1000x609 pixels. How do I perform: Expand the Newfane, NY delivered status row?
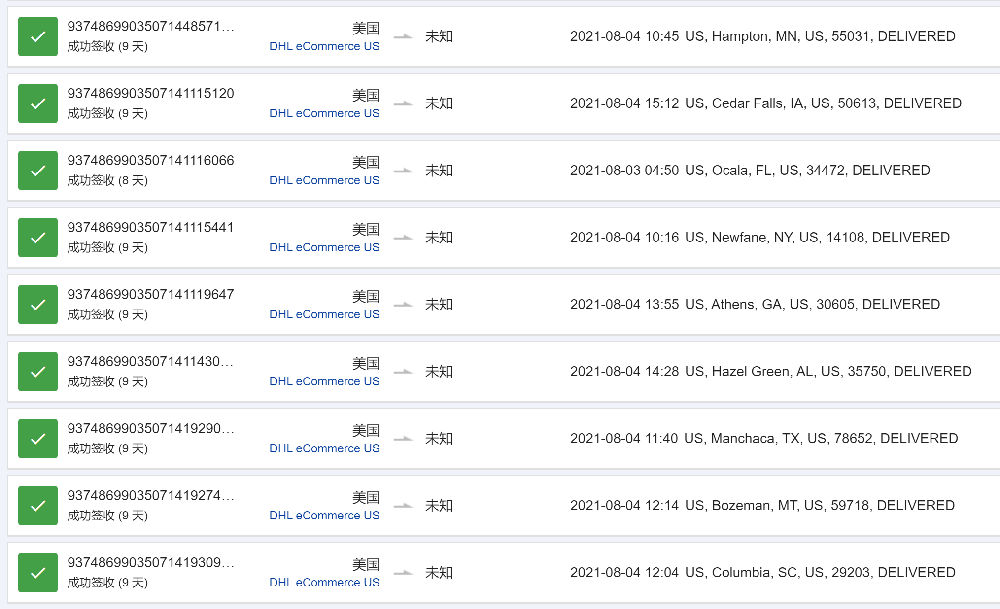click(x=504, y=237)
